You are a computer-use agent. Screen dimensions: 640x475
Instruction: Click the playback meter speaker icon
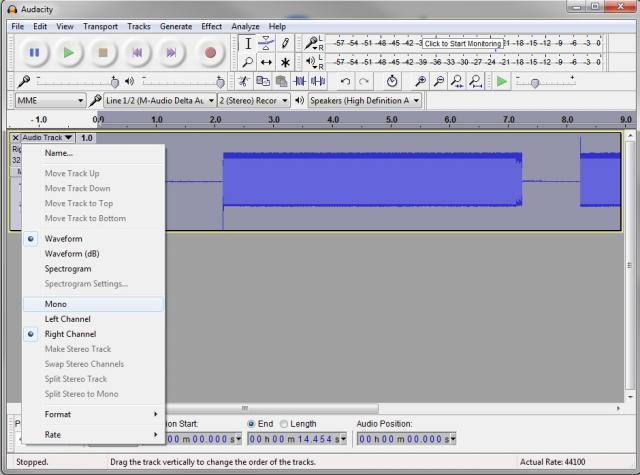(x=311, y=62)
